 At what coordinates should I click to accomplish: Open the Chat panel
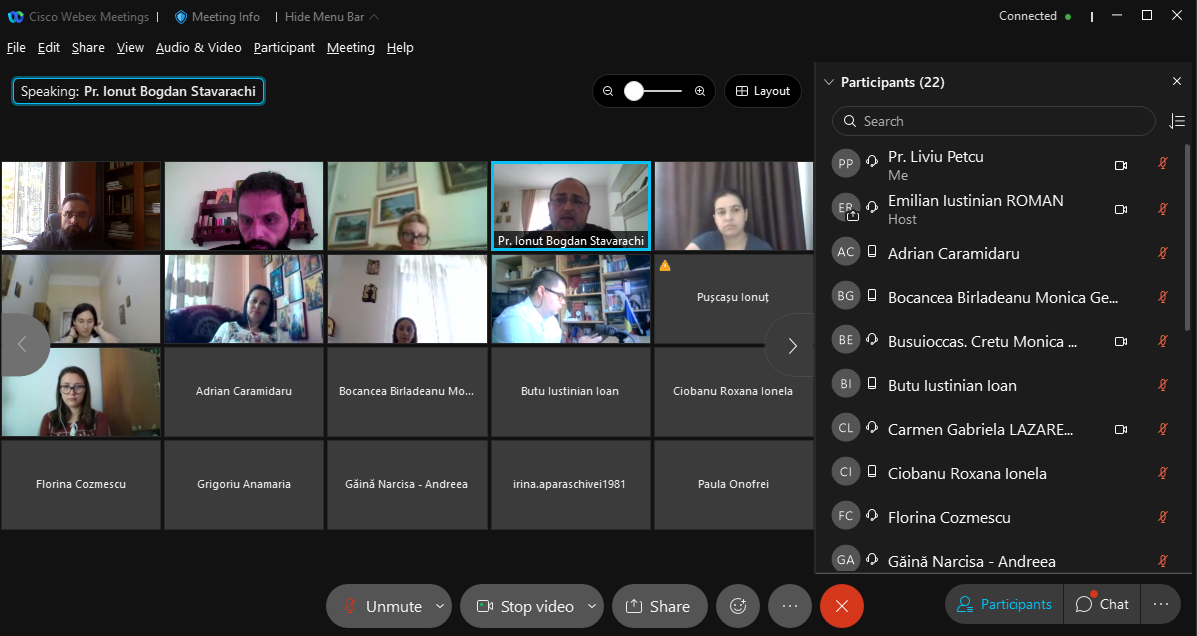tap(1102, 604)
